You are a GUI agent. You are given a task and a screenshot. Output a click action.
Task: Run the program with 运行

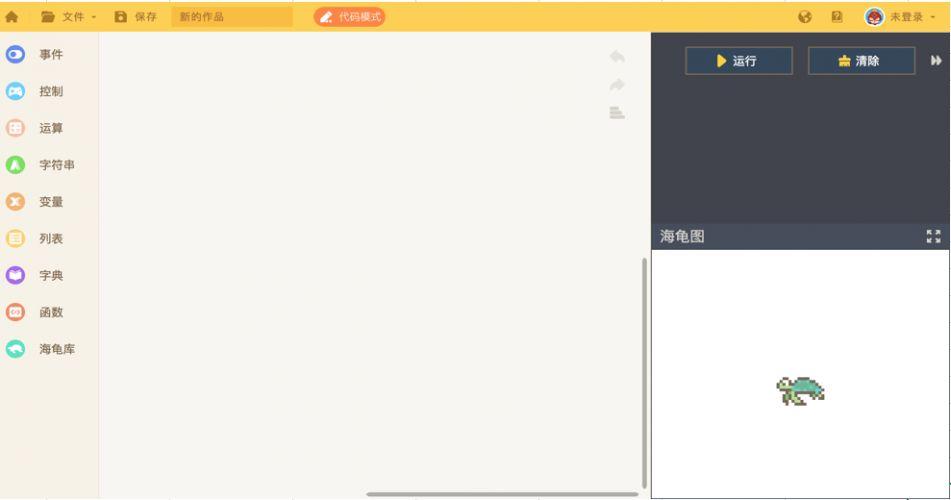(x=739, y=61)
